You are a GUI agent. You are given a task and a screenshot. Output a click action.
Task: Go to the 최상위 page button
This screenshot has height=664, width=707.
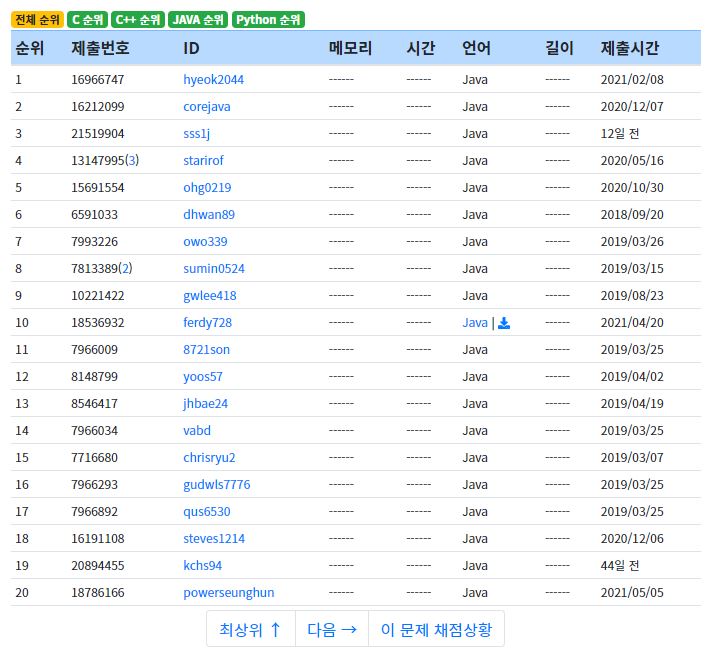[x=251, y=629]
